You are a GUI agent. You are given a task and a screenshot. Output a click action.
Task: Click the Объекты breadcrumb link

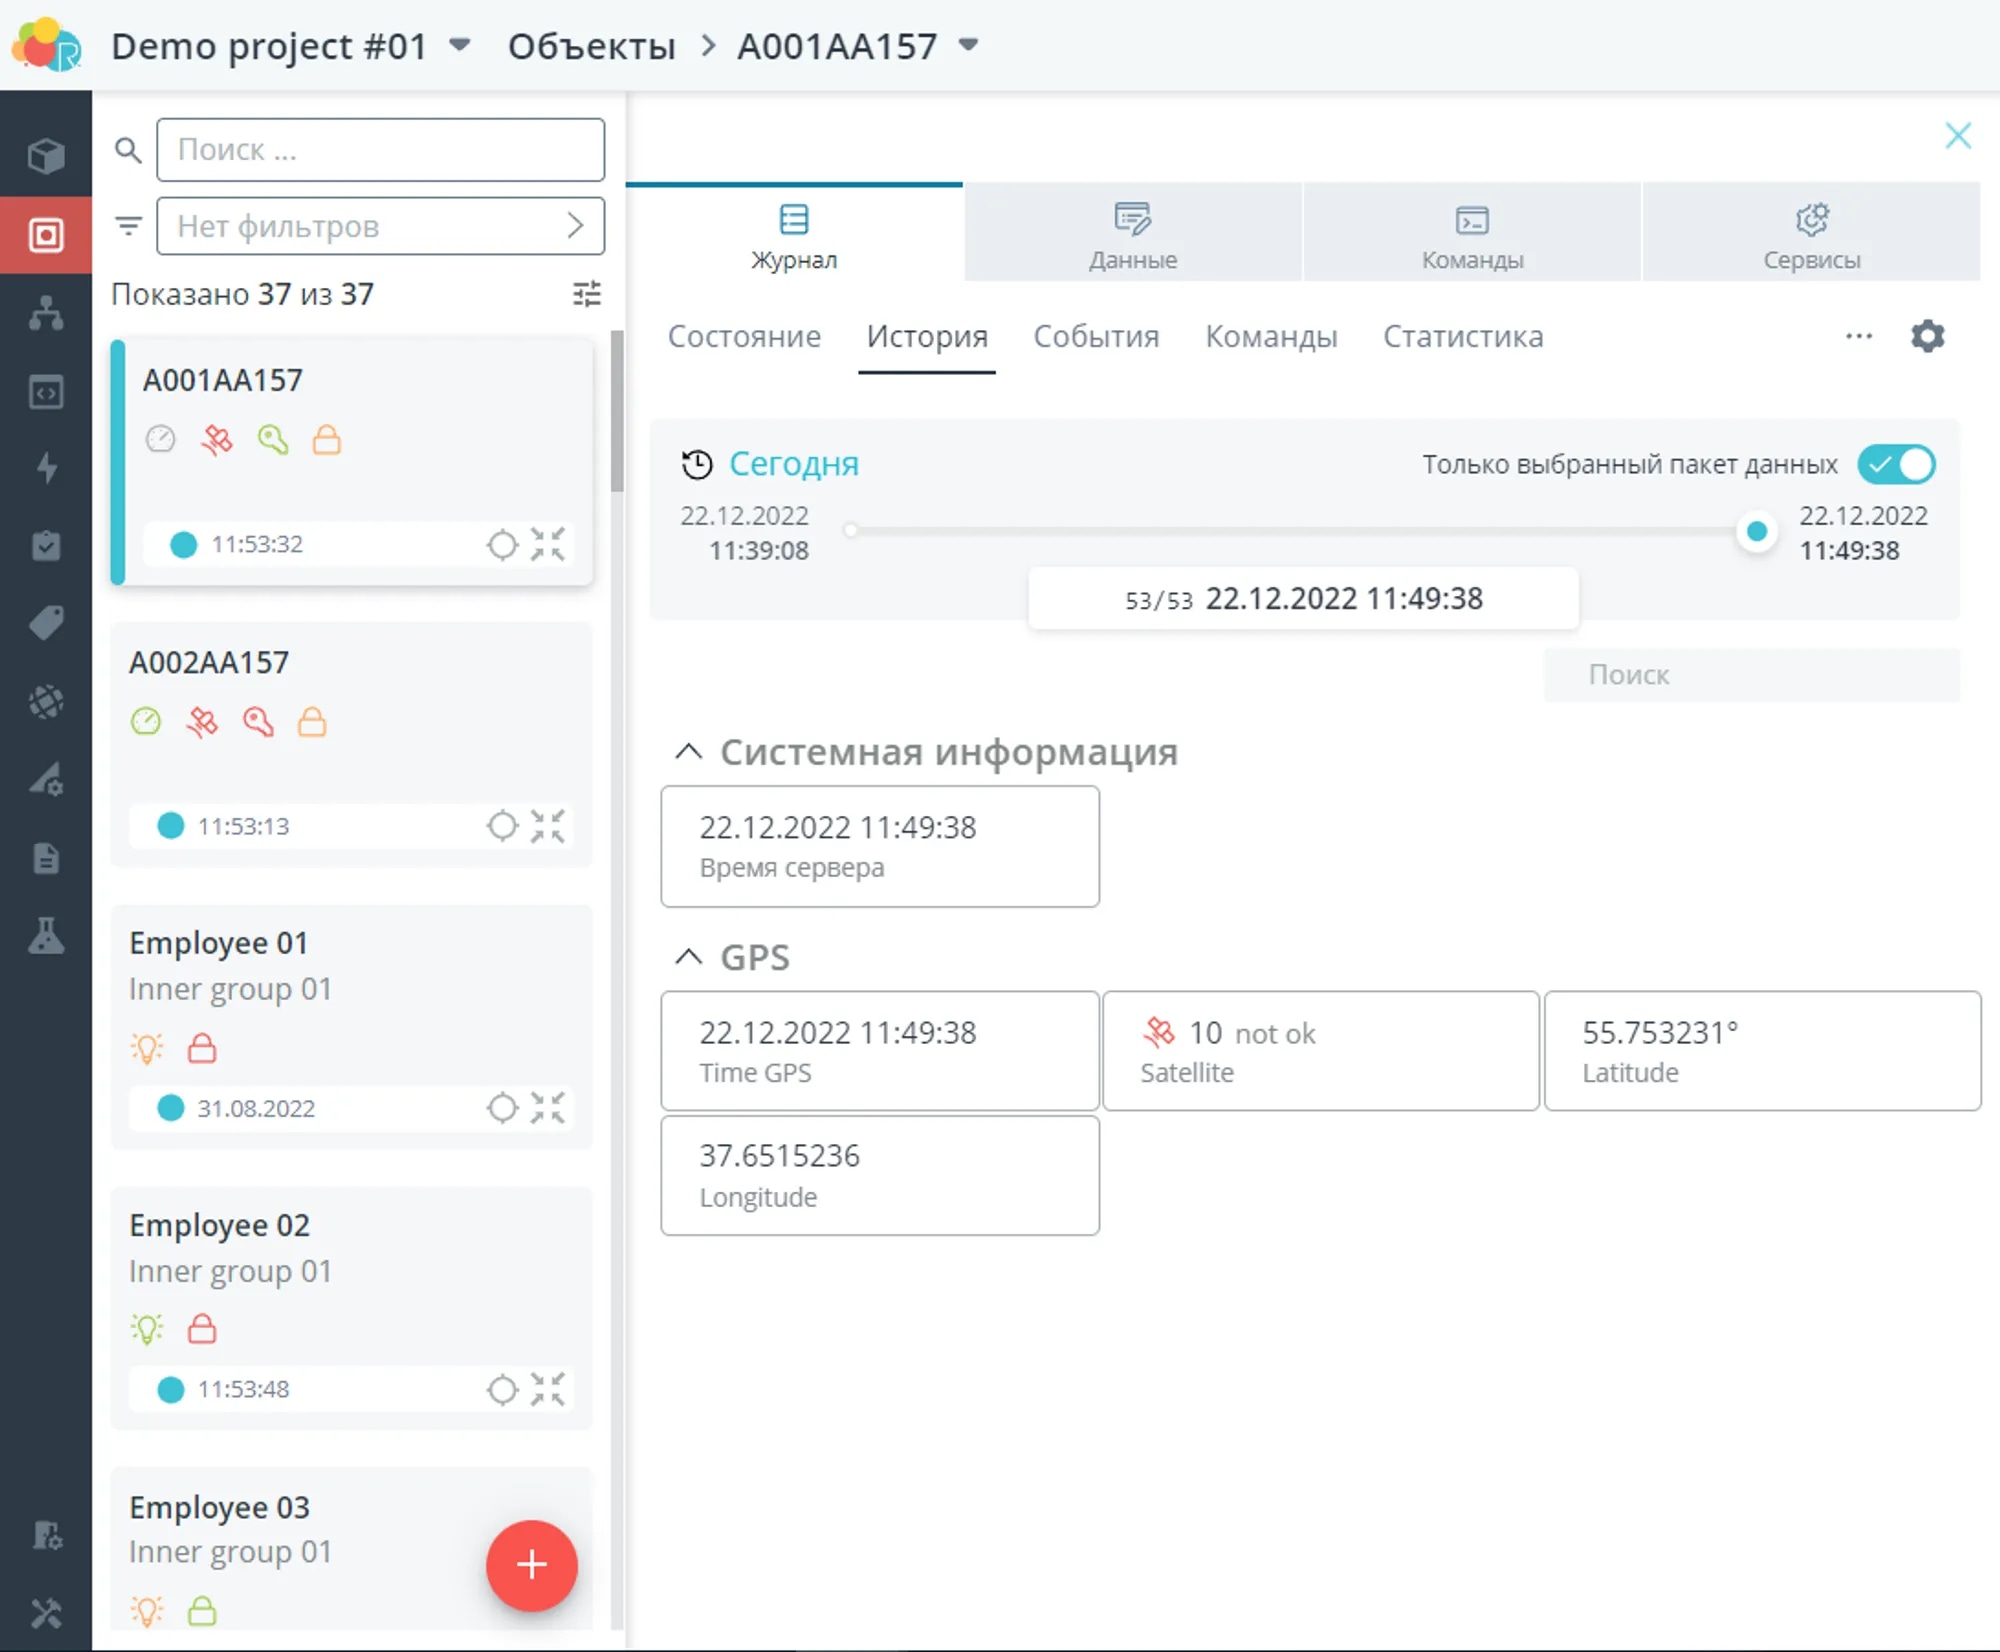(591, 46)
